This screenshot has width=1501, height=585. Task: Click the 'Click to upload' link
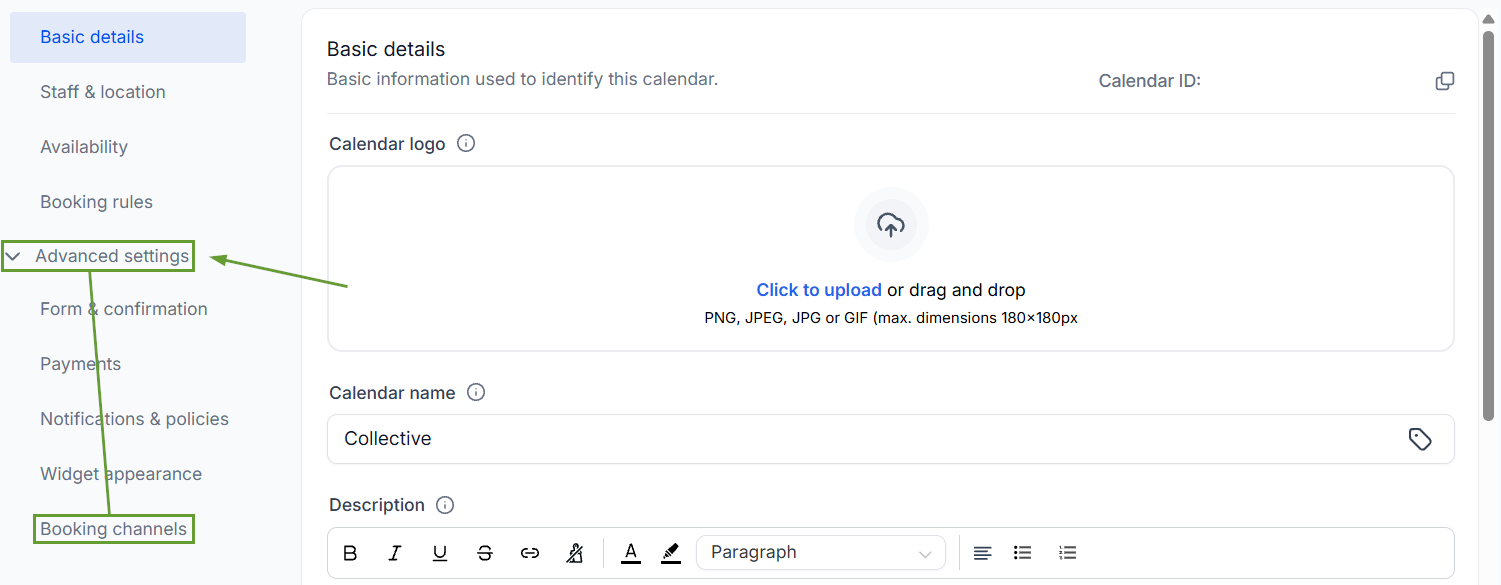click(x=819, y=290)
